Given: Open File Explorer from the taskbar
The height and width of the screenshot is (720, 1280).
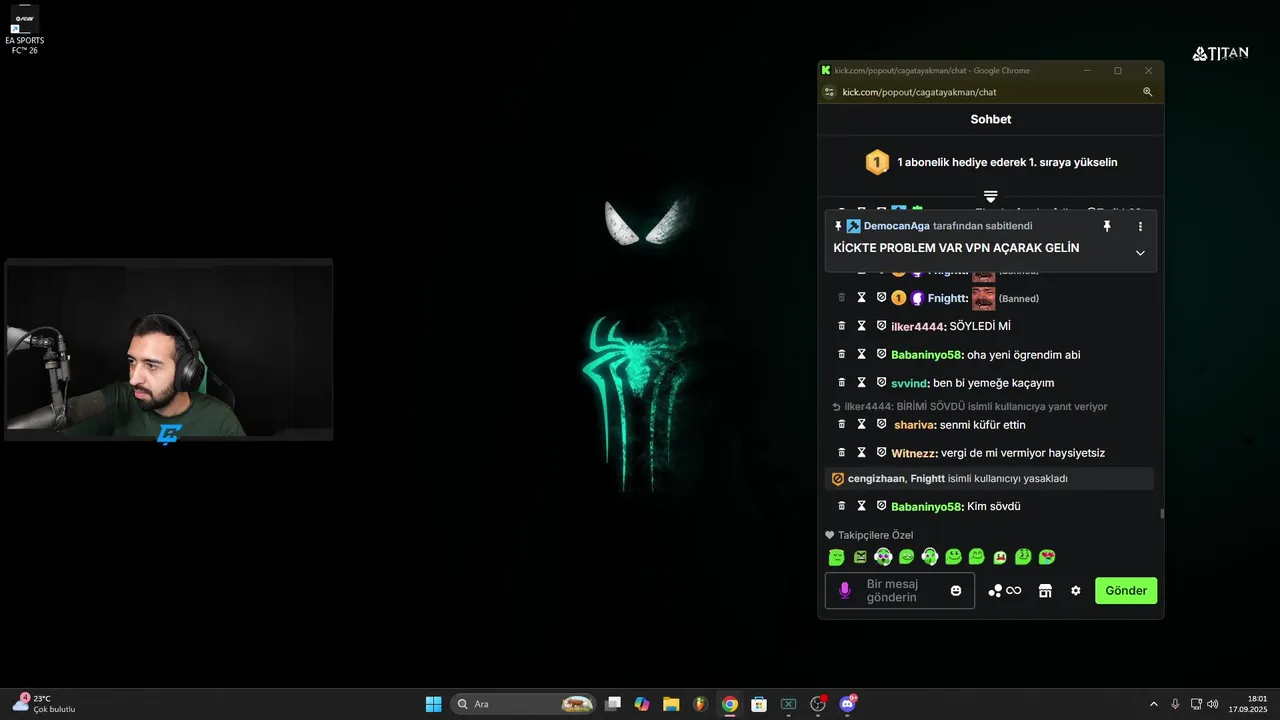Looking at the screenshot, I should point(671,704).
